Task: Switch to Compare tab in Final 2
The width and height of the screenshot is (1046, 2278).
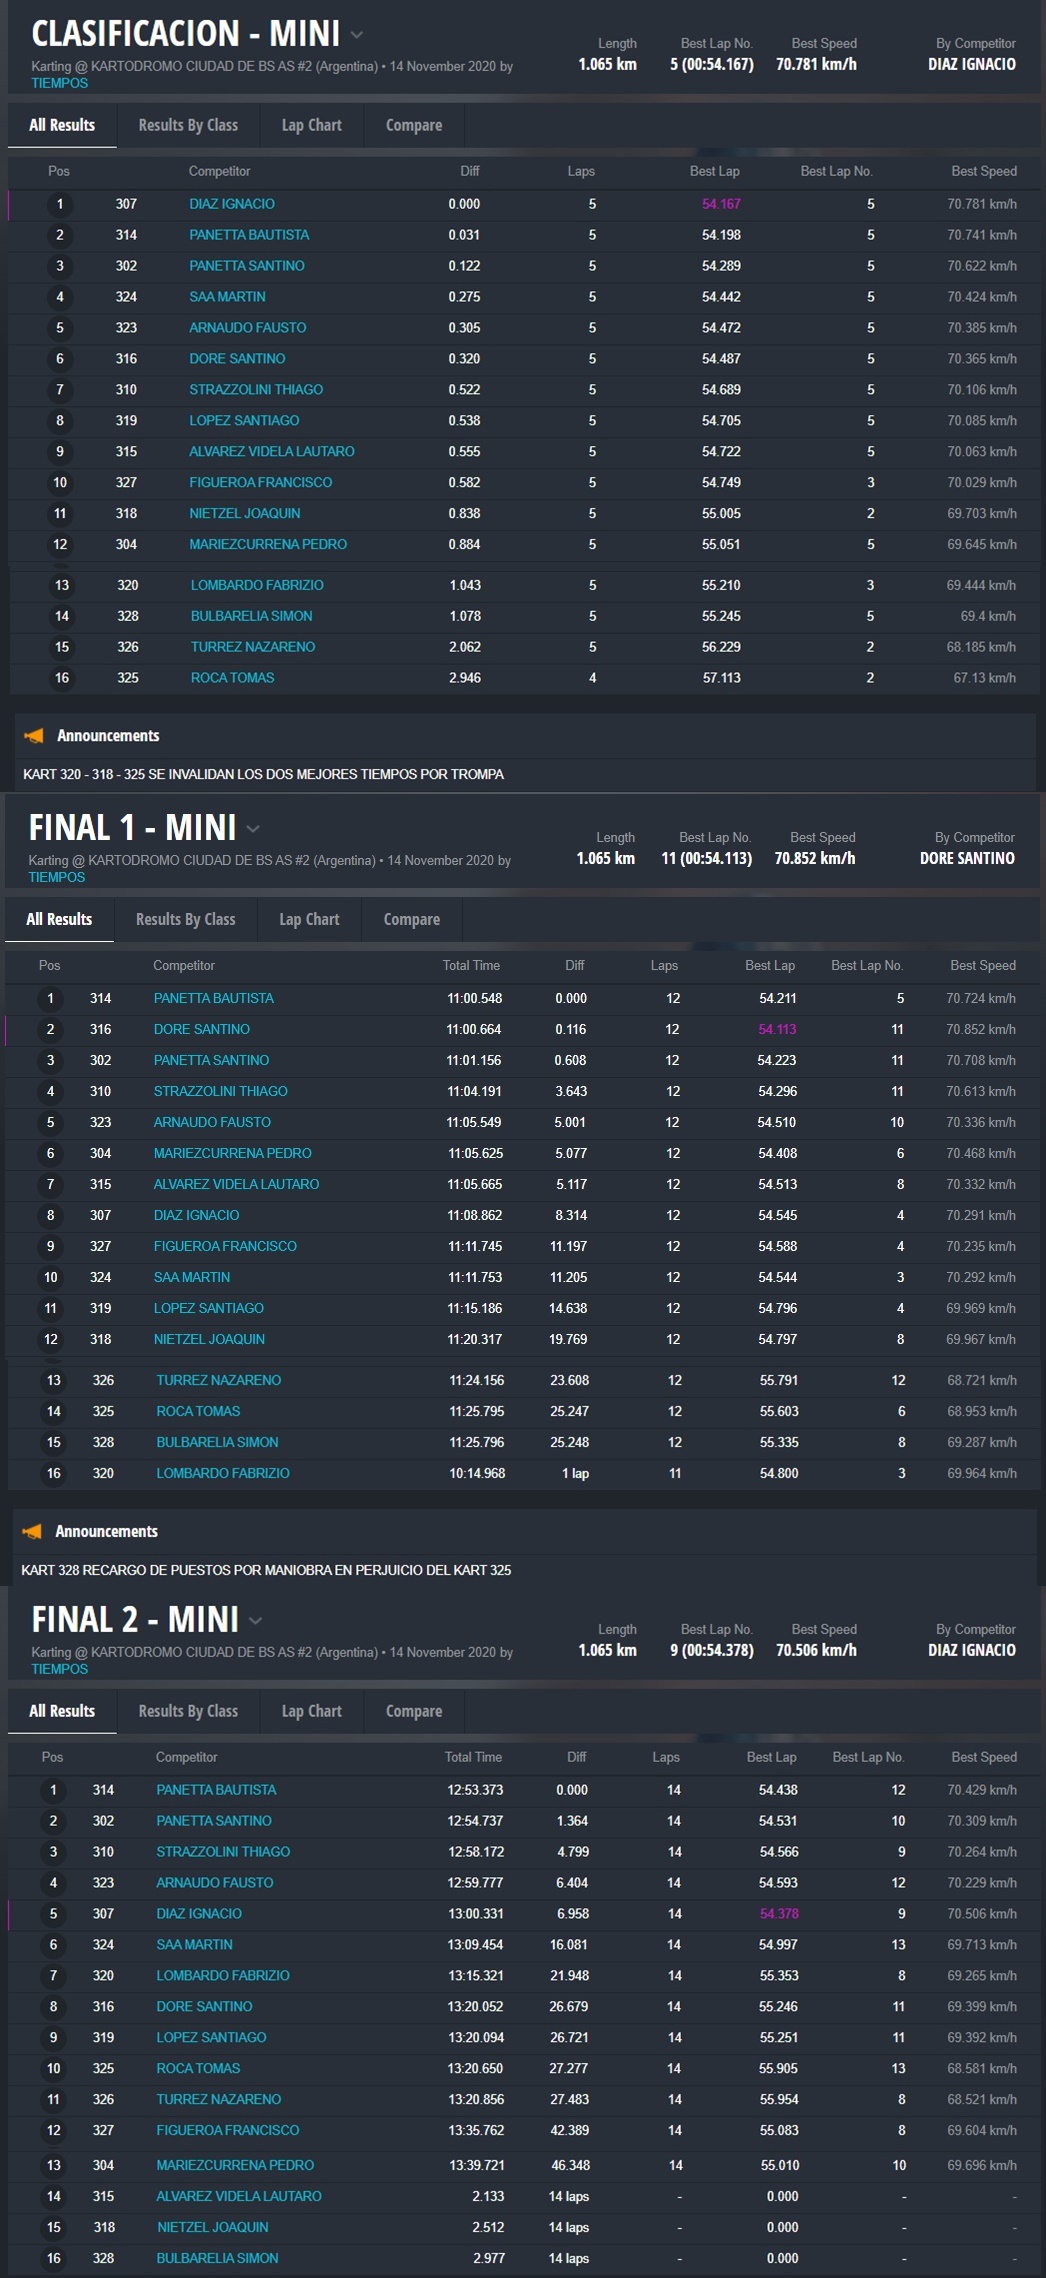Action: tap(414, 1711)
